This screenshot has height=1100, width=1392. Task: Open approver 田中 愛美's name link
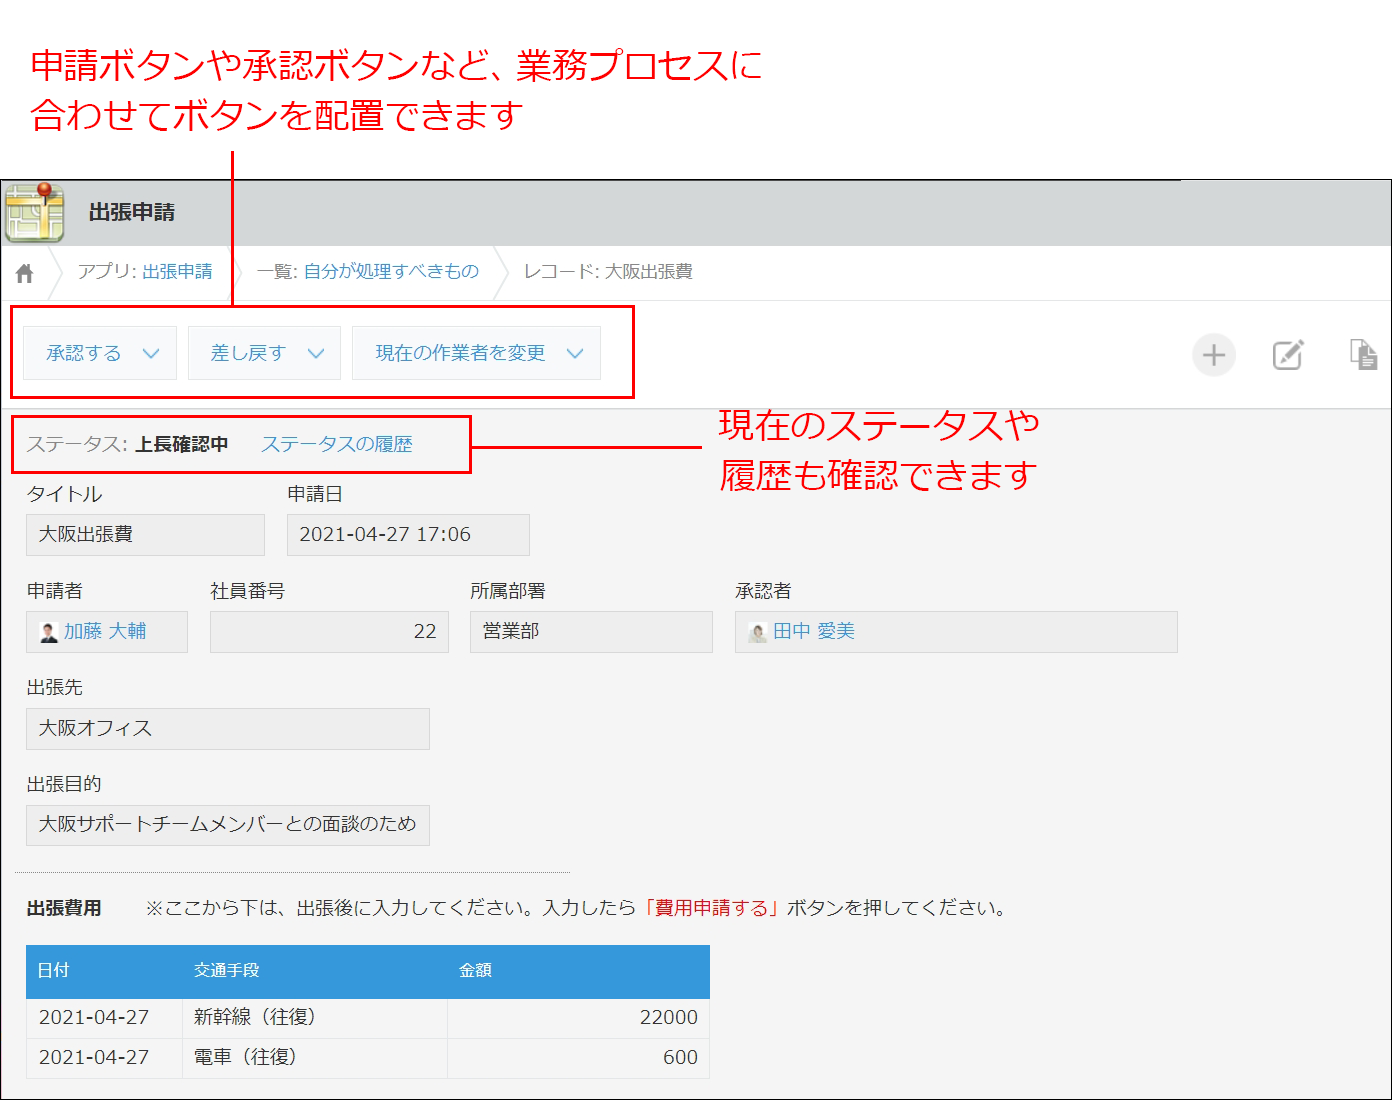(x=815, y=631)
